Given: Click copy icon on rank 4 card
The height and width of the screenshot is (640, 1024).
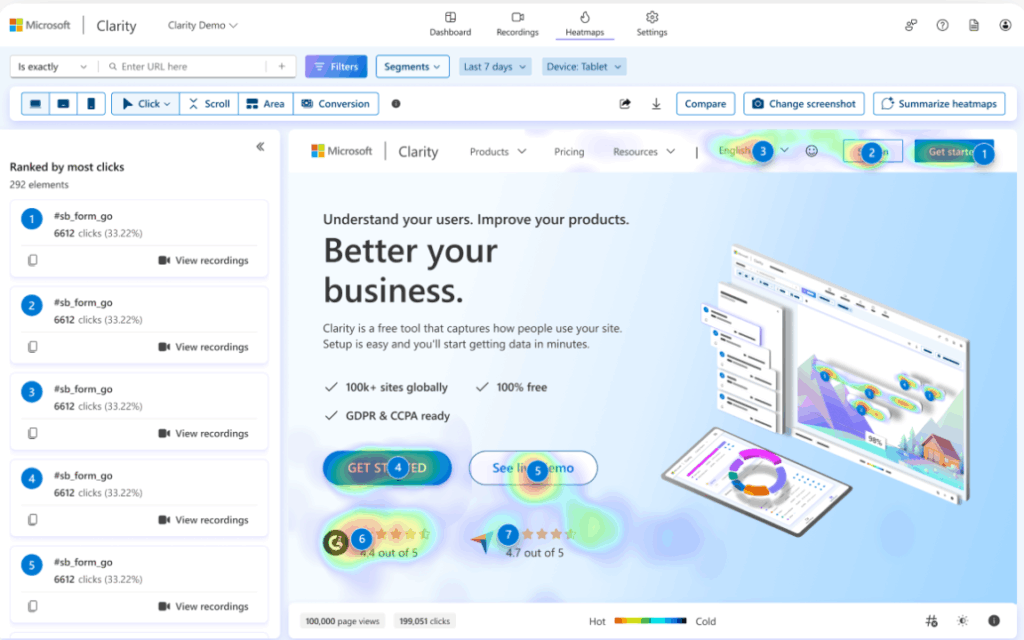Looking at the screenshot, I should point(33,520).
